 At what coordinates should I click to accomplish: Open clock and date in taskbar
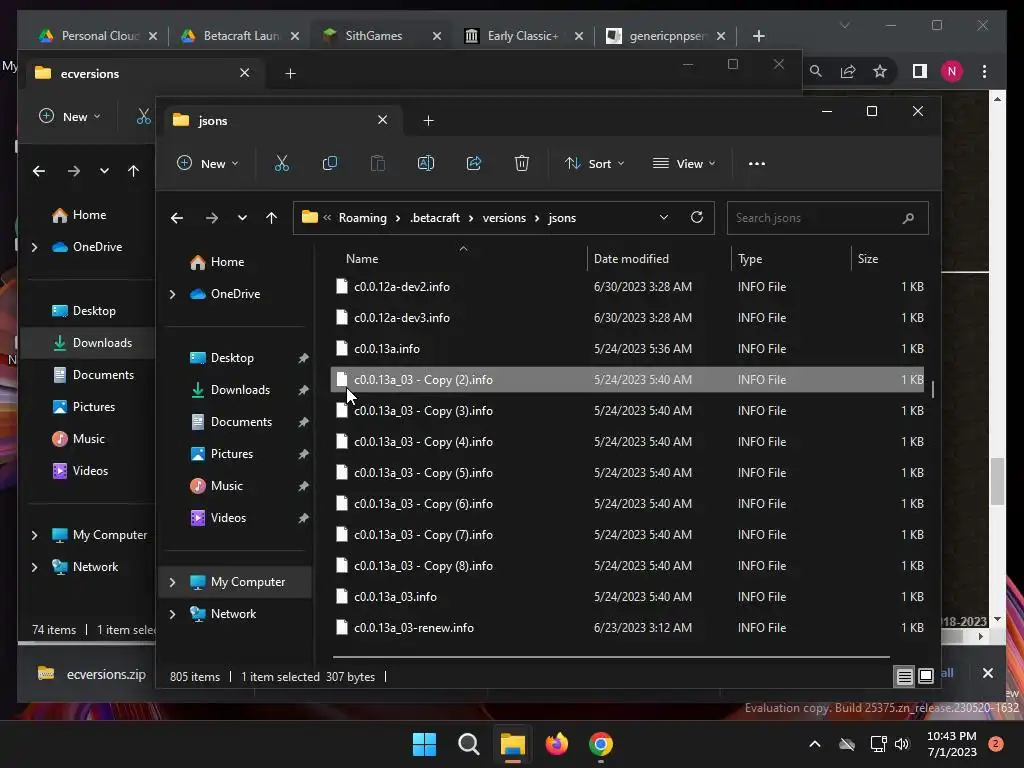(x=952, y=744)
